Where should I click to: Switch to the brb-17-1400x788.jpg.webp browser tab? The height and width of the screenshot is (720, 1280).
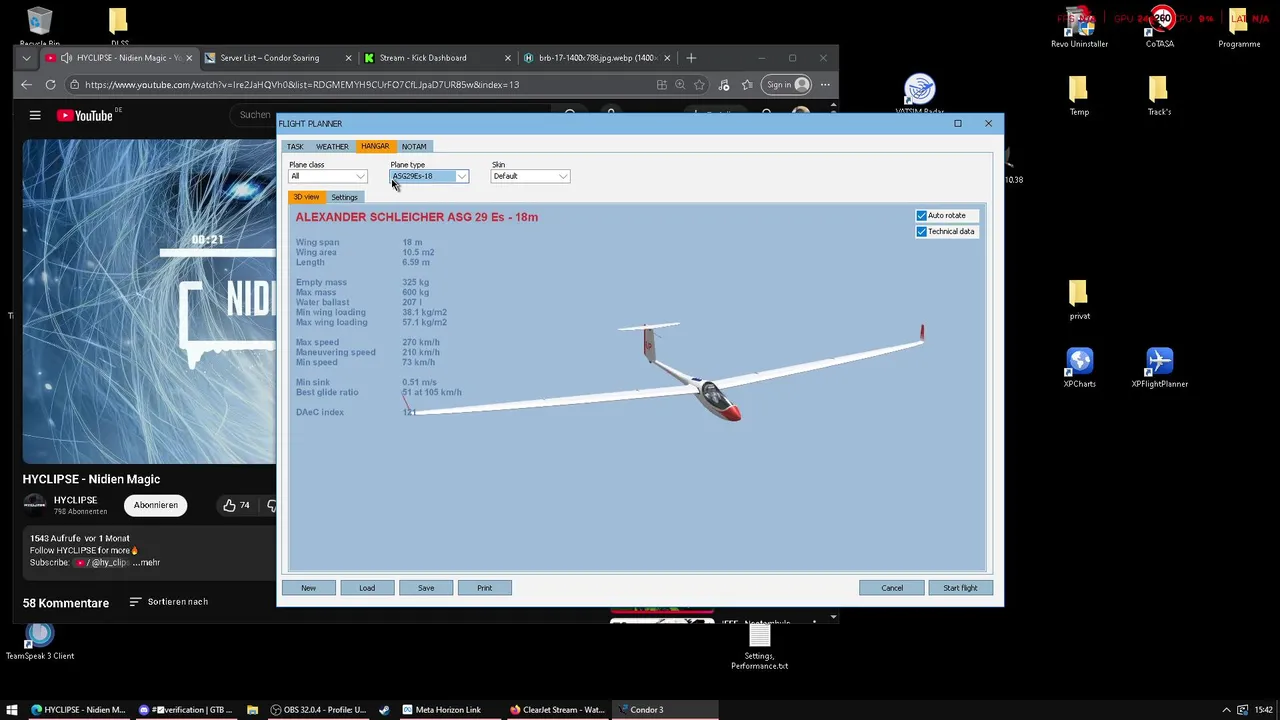point(597,58)
